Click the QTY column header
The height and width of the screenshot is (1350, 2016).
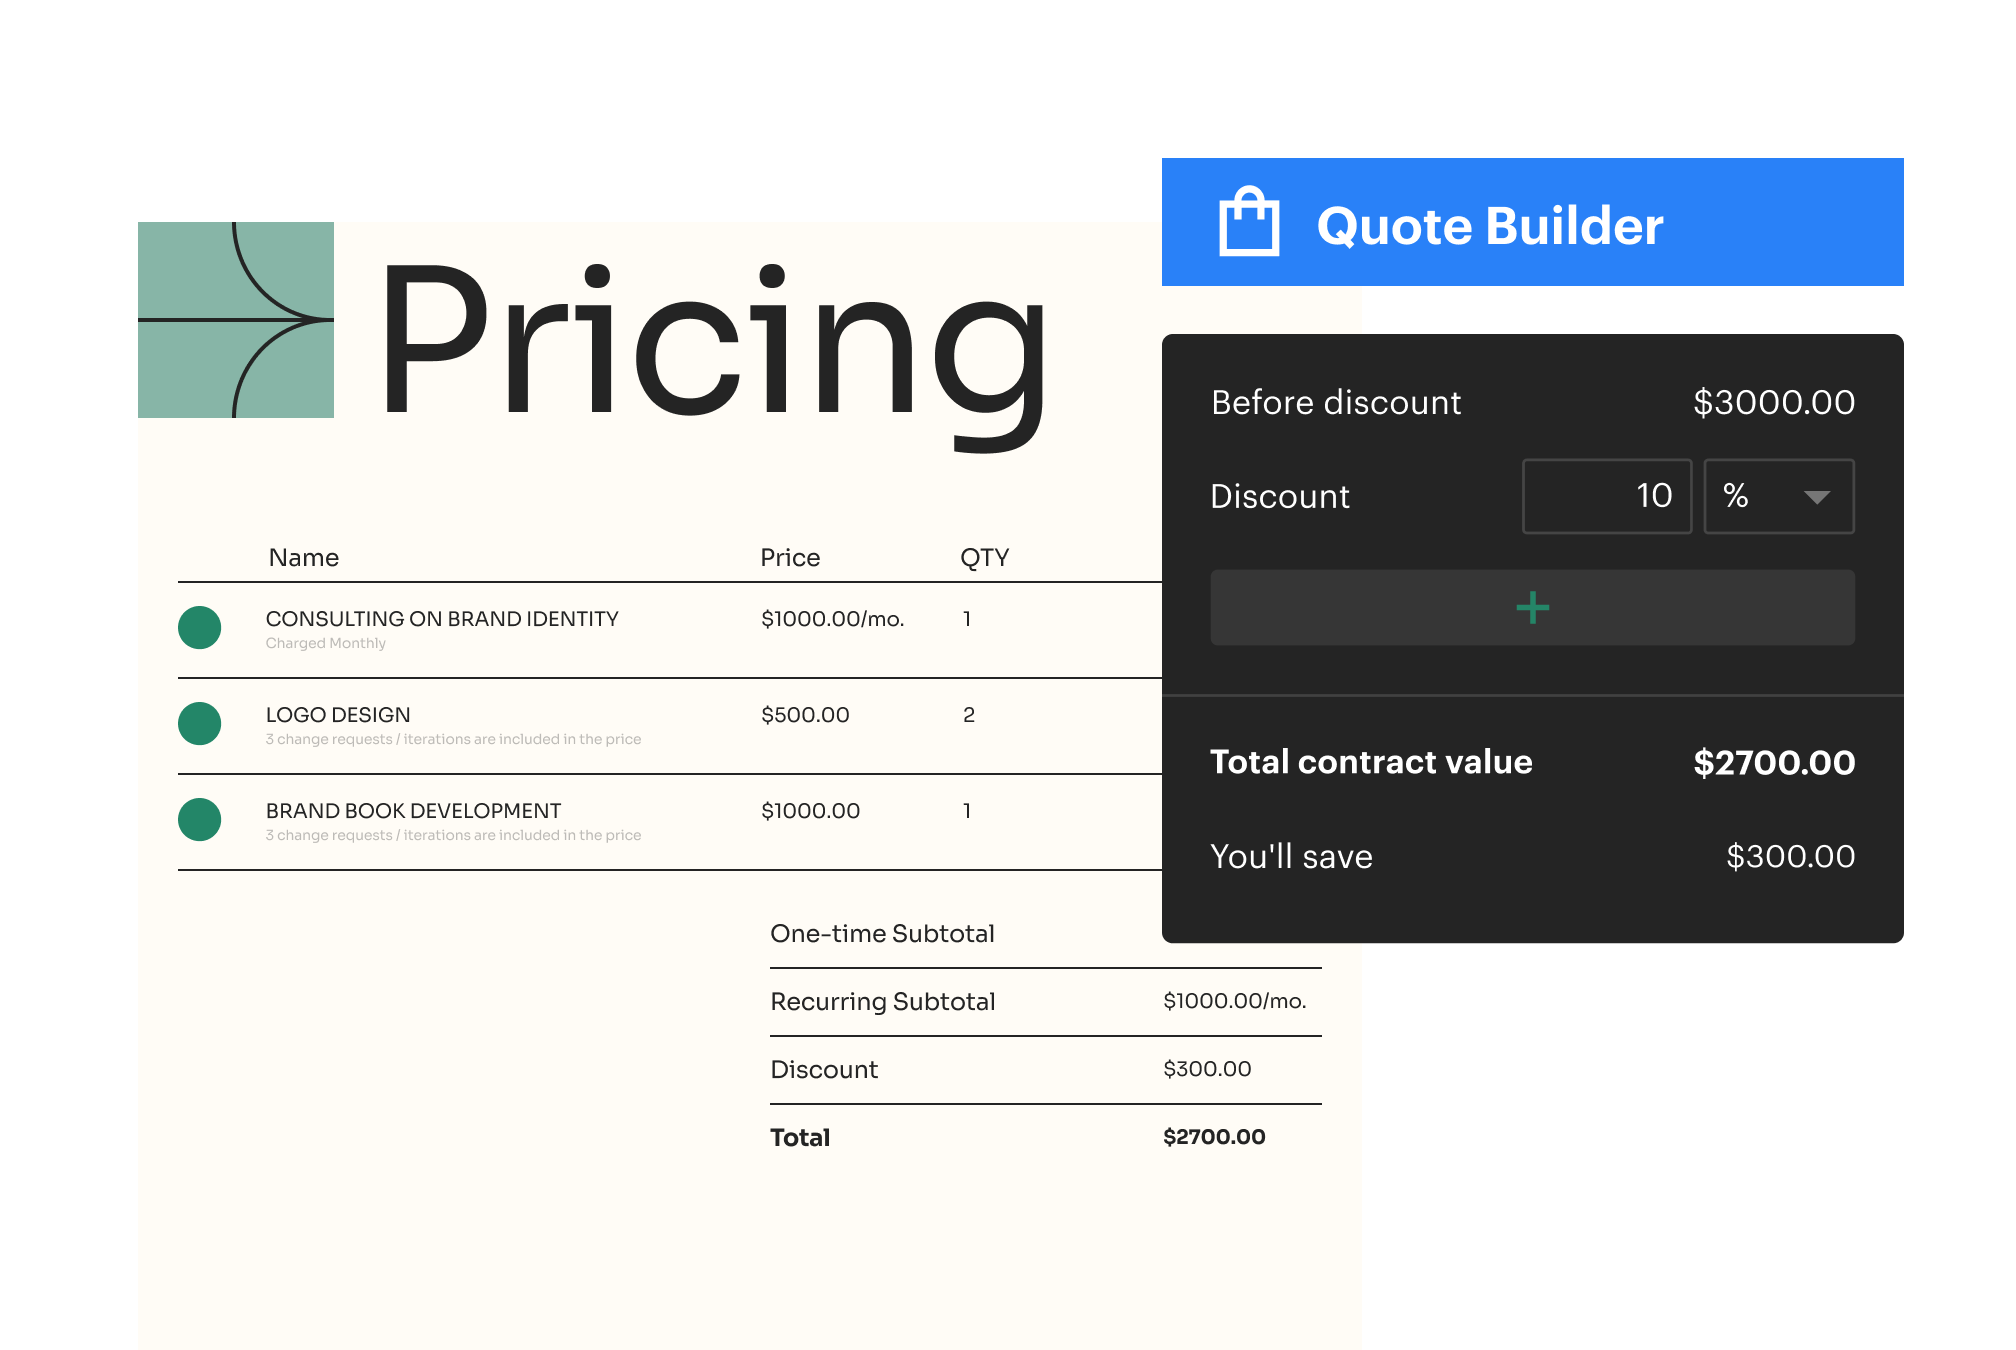[985, 558]
